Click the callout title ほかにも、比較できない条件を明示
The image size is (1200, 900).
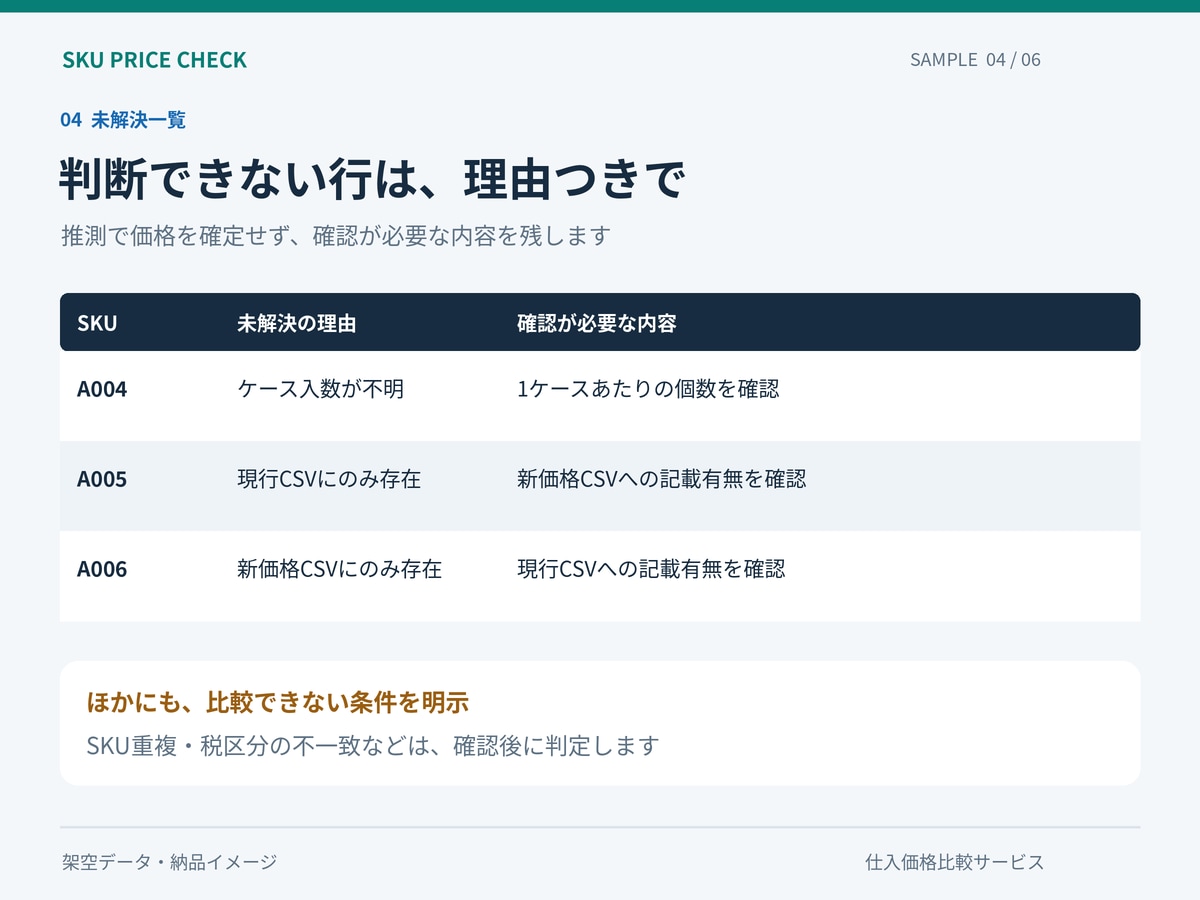pos(278,703)
